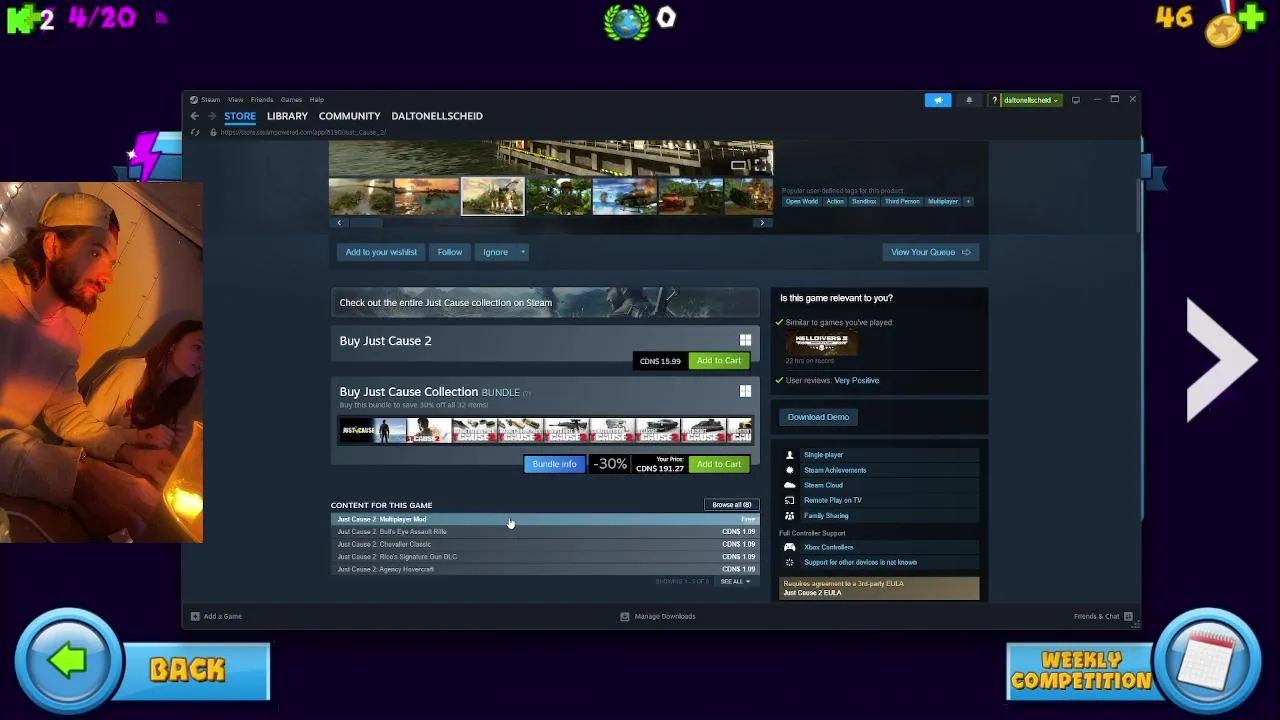Expand the media player to fullscreen
This screenshot has height=720, width=1280.
coord(762,164)
